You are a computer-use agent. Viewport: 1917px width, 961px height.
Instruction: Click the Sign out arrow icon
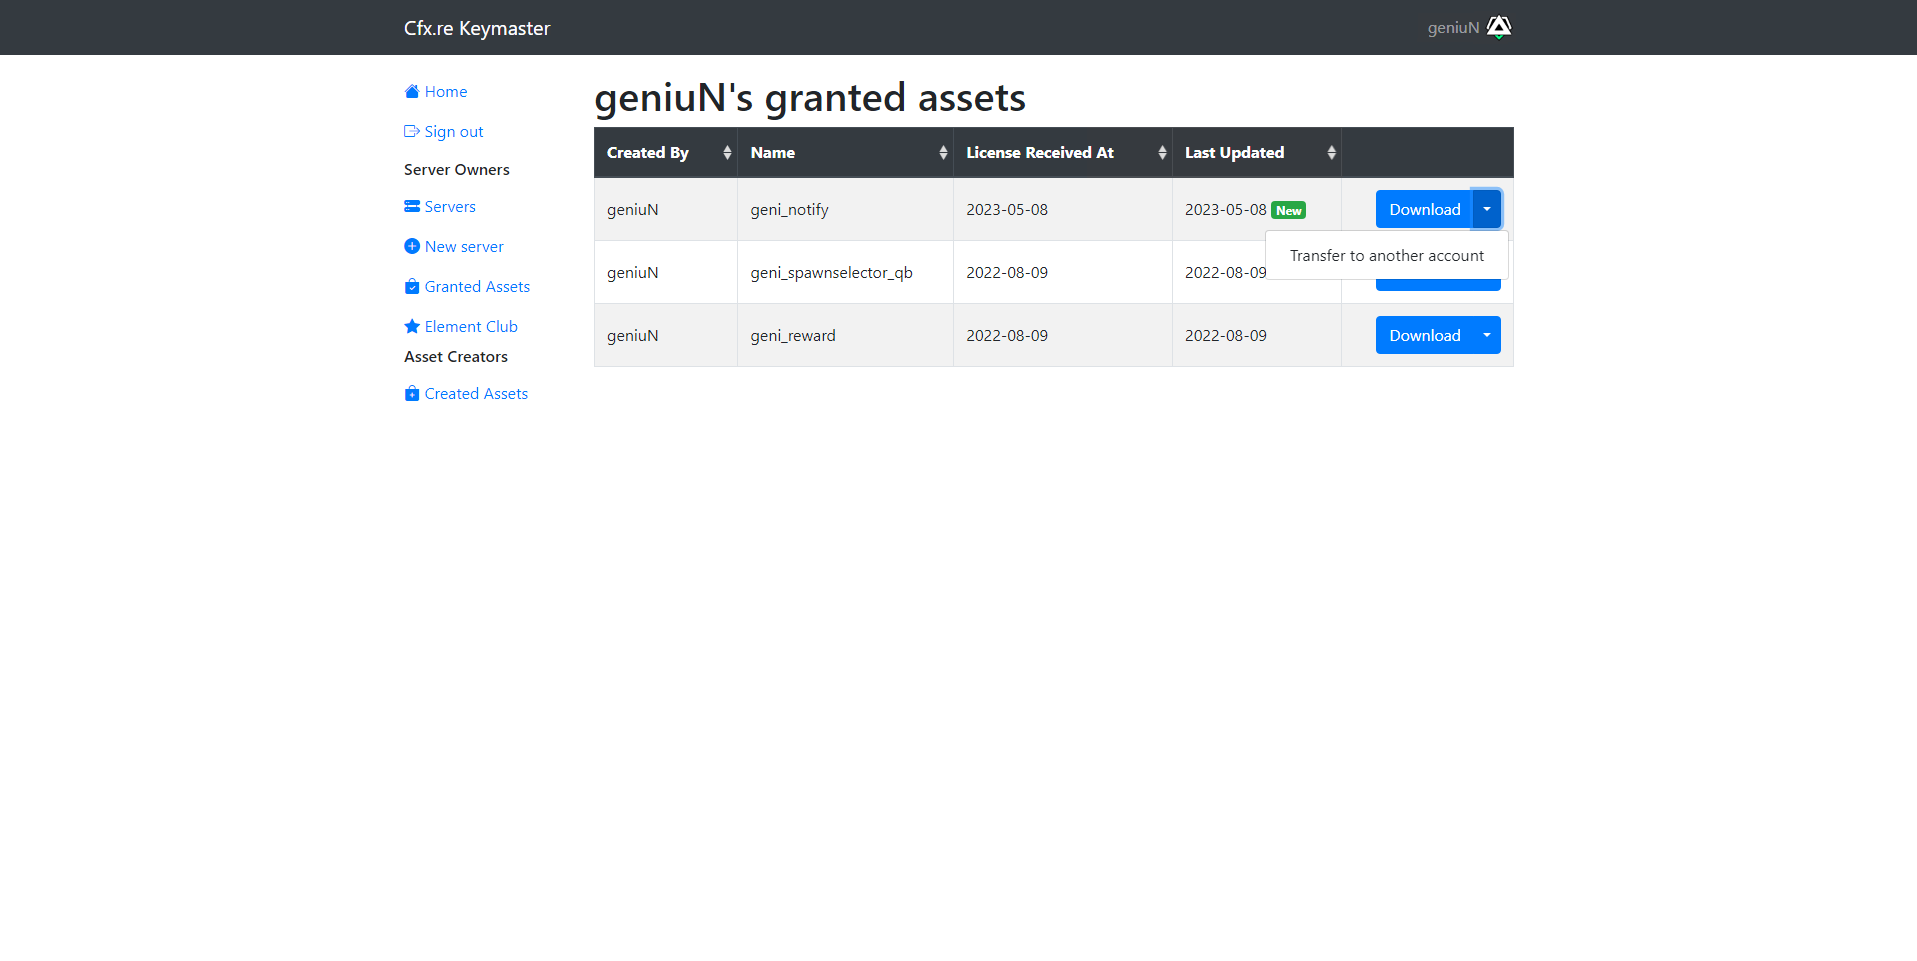[x=411, y=132]
